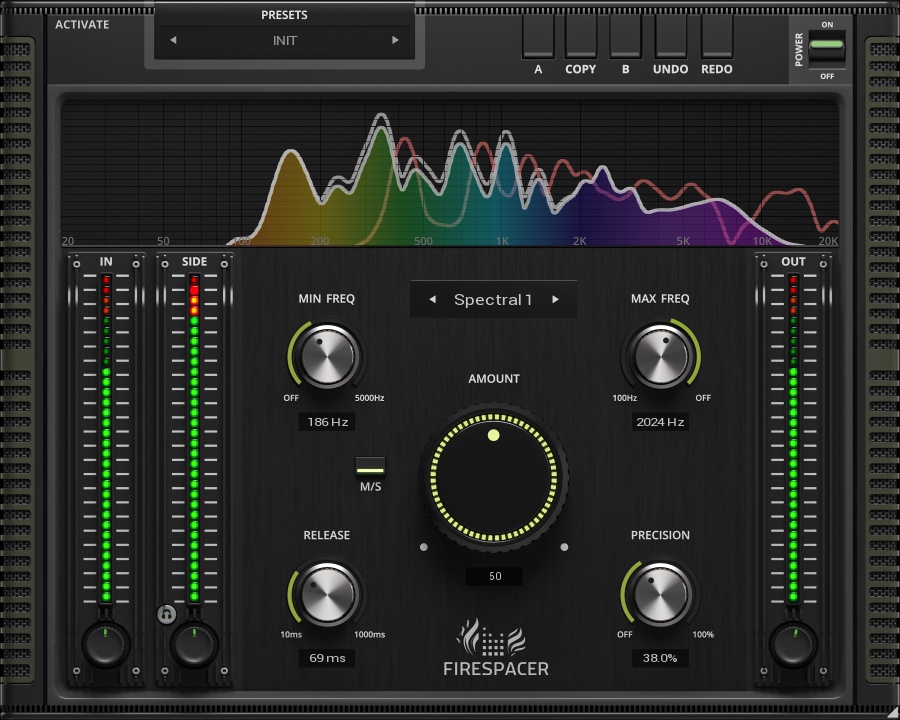This screenshot has height=720, width=900.
Task: Click the large AMOUNT dial
Action: [494, 474]
